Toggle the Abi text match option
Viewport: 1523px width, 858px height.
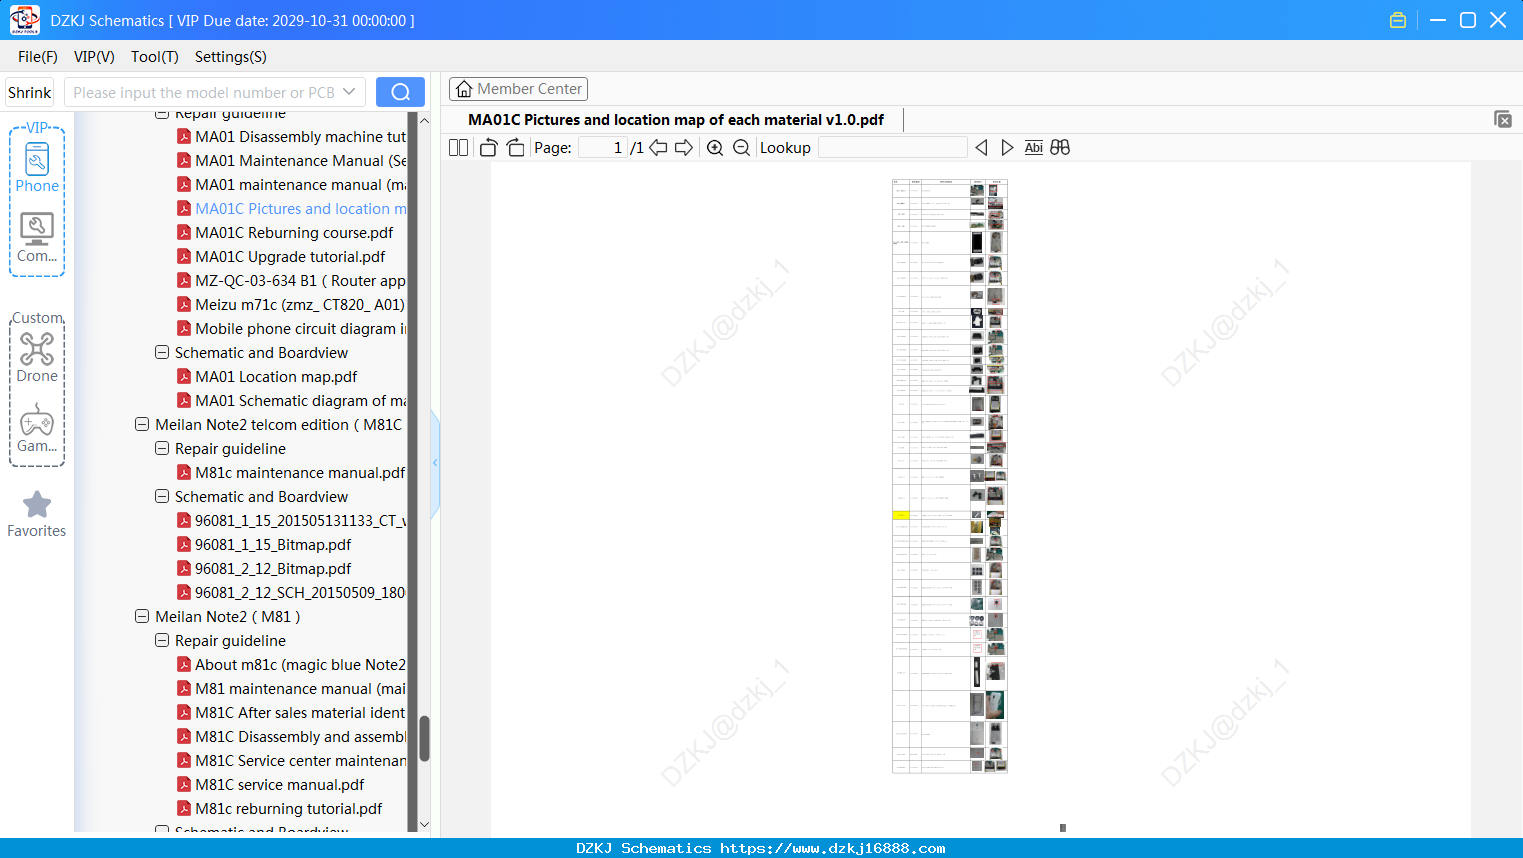pyautogui.click(x=1034, y=148)
